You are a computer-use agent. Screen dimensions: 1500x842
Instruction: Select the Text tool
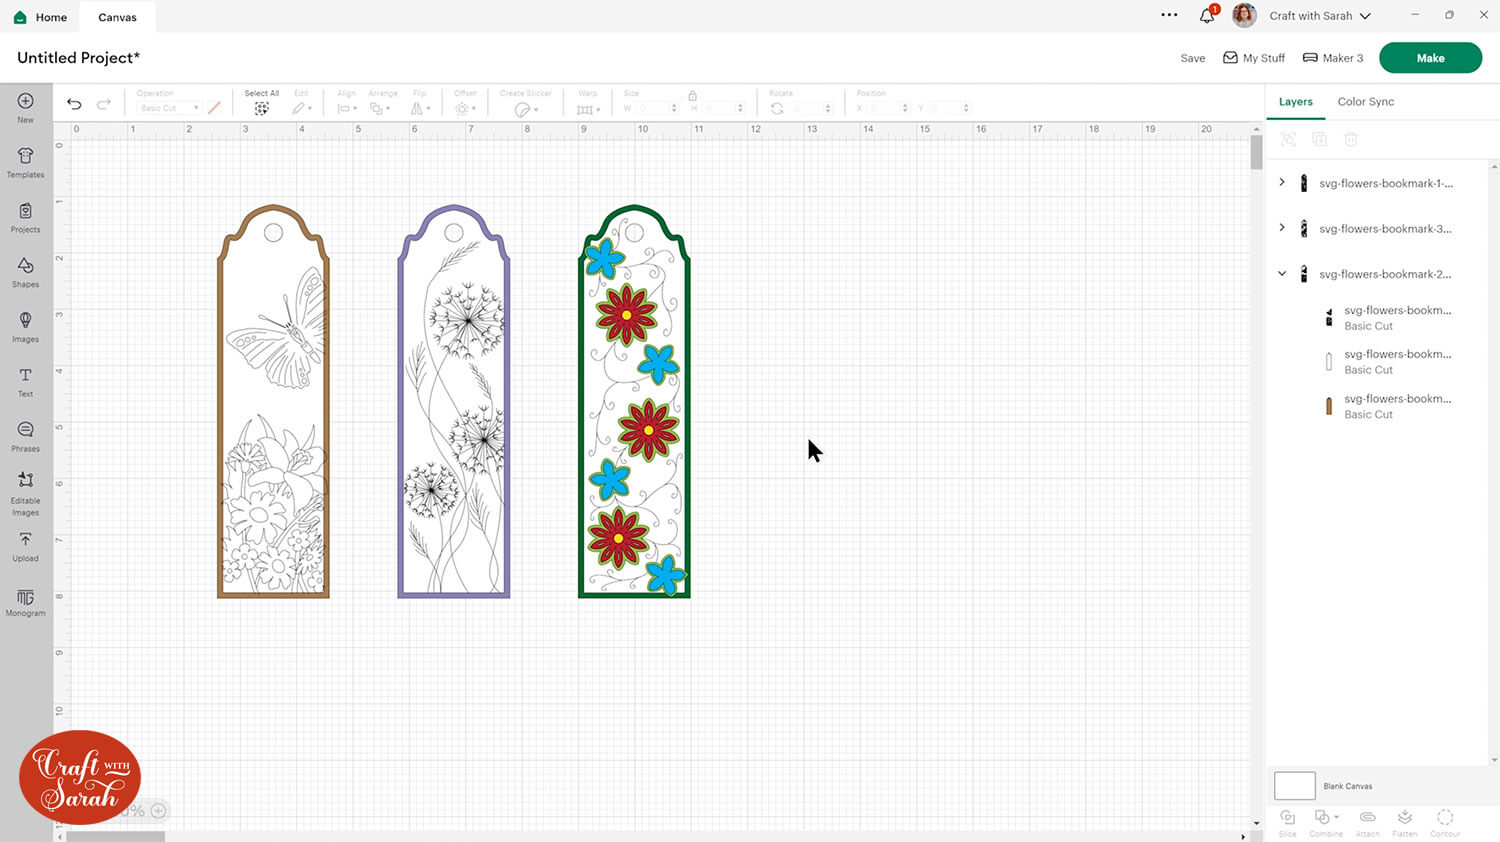(x=25, y=375)
